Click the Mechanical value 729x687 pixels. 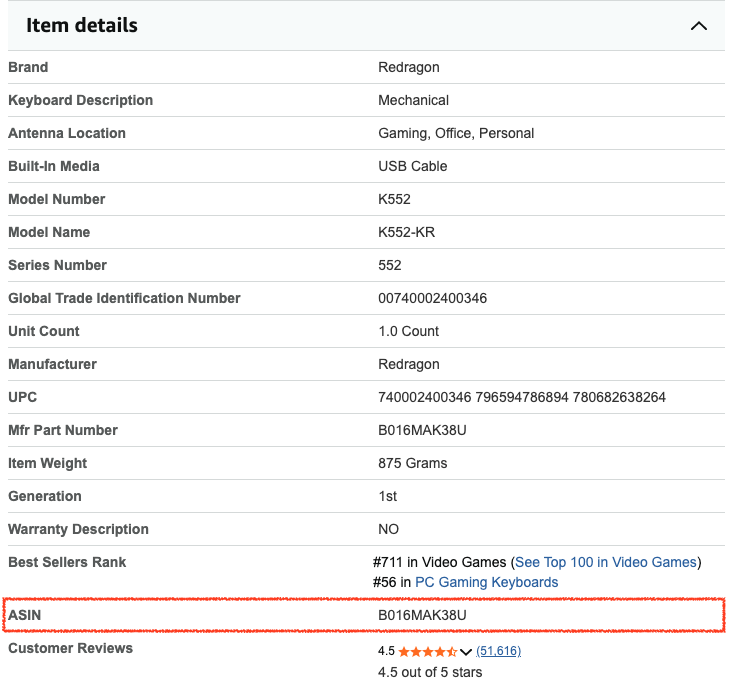pyautogui.click(x=413, y=100)
